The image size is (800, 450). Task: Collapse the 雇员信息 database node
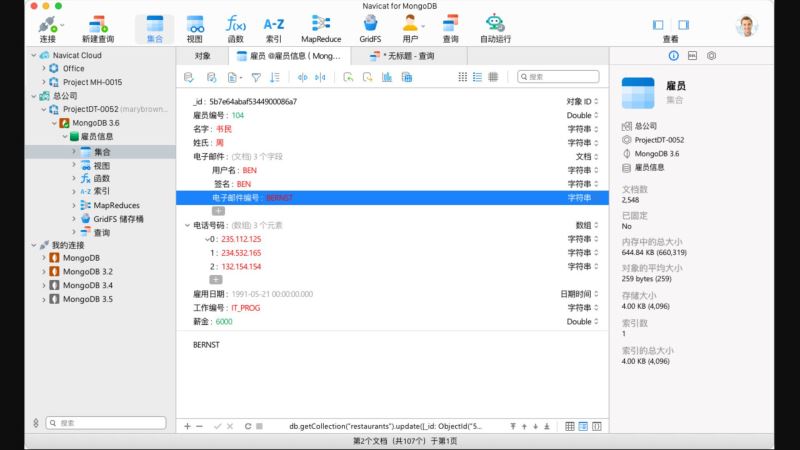65,136
